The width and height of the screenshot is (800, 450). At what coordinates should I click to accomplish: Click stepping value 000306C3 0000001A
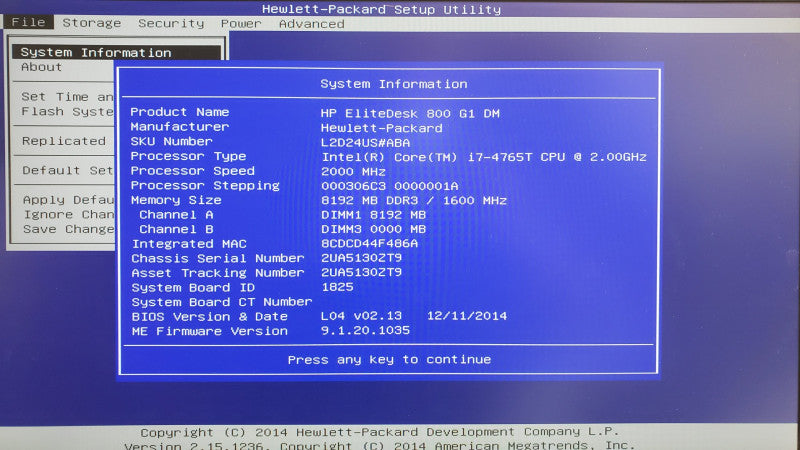tap(390, 186)
